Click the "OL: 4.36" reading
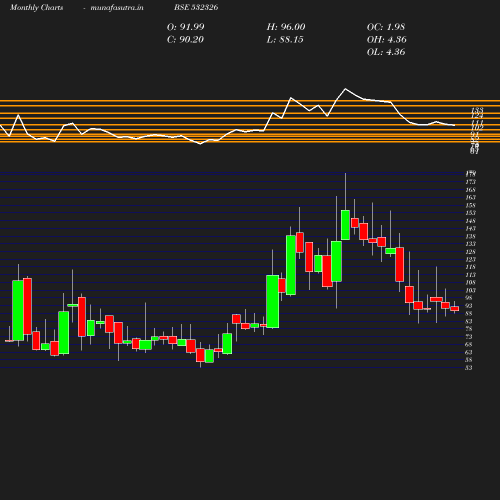This screenshot has width=500, height=500. [x=386, y=52]
